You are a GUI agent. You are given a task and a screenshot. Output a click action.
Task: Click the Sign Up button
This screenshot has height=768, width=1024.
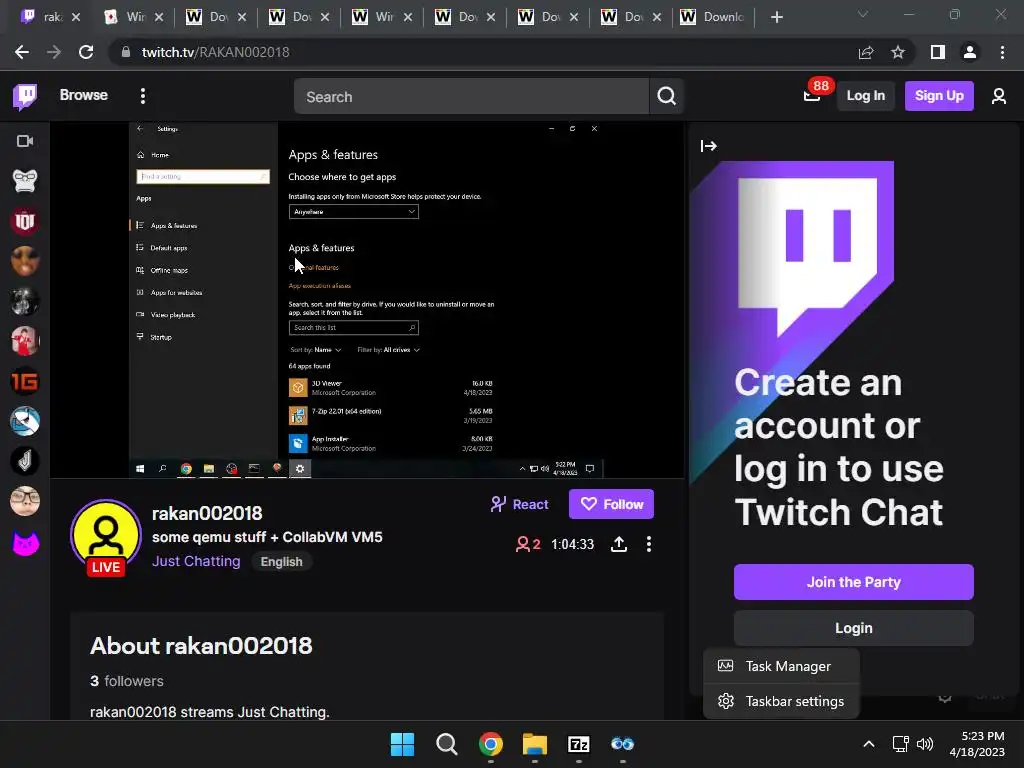click(x=938, y=95)
